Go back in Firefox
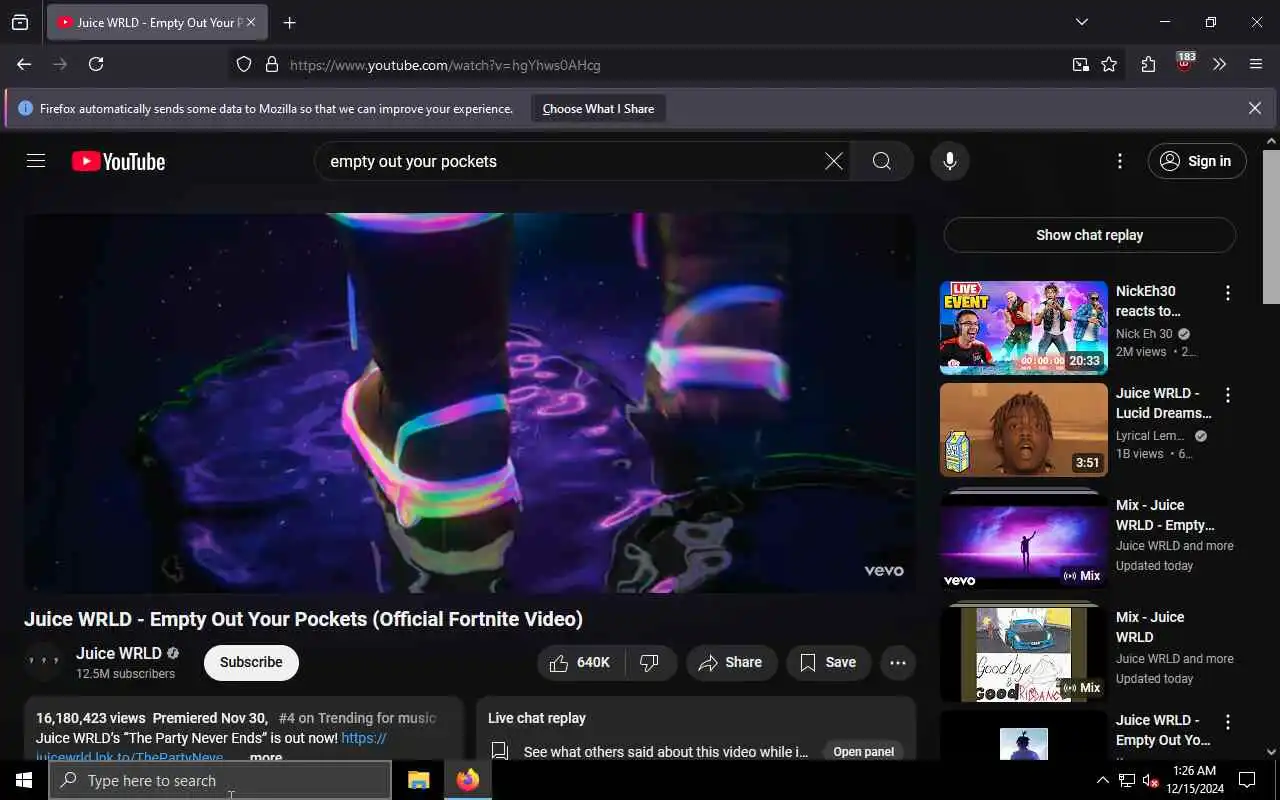This screenshot has width=1280, height=800. pyautogui.click(x=24, y=64)
